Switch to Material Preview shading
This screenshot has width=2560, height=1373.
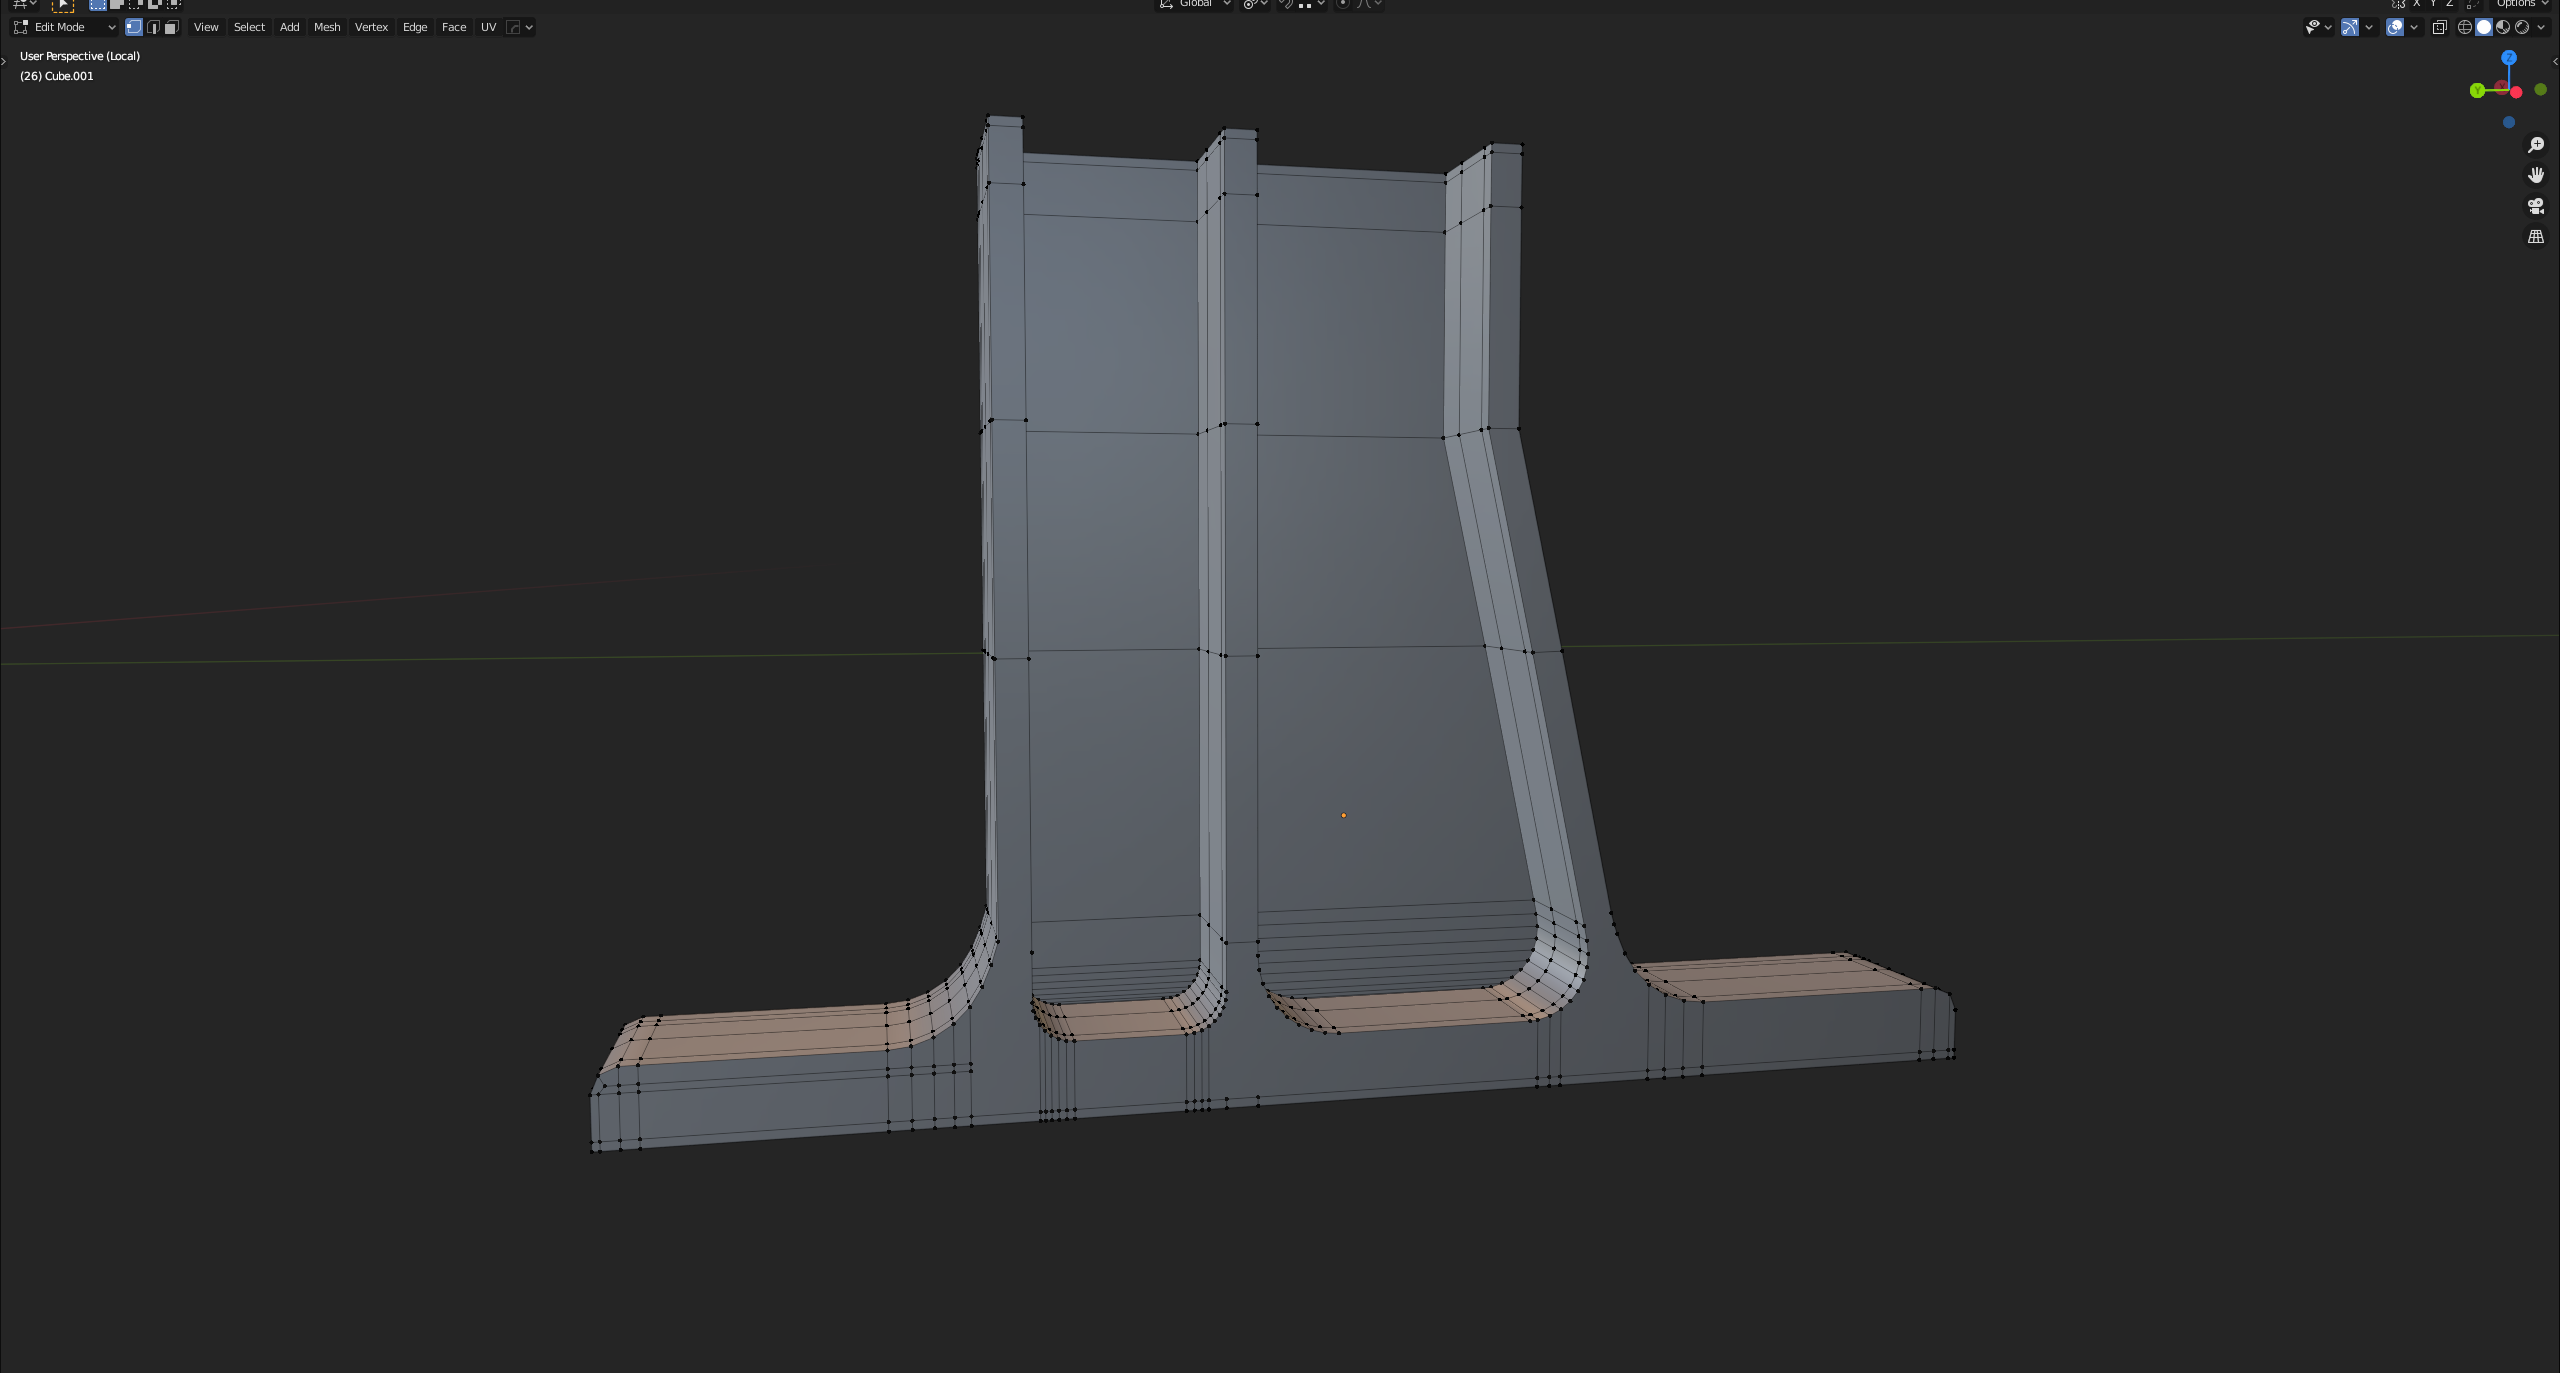[x=2503, y=27]
